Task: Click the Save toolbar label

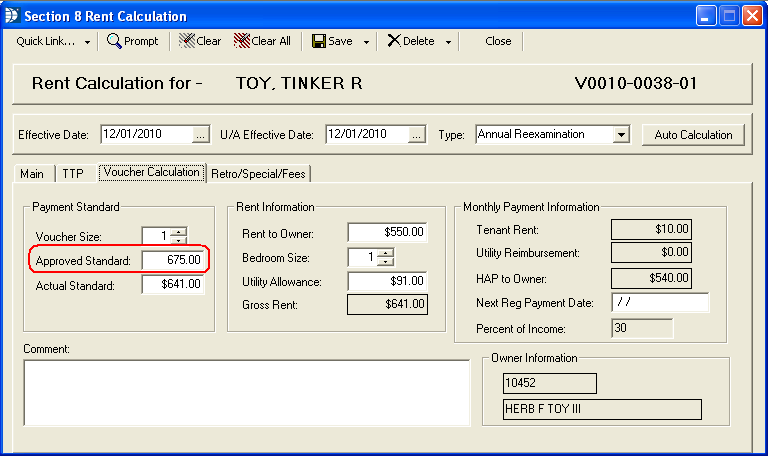Action: tap(340, 41)
